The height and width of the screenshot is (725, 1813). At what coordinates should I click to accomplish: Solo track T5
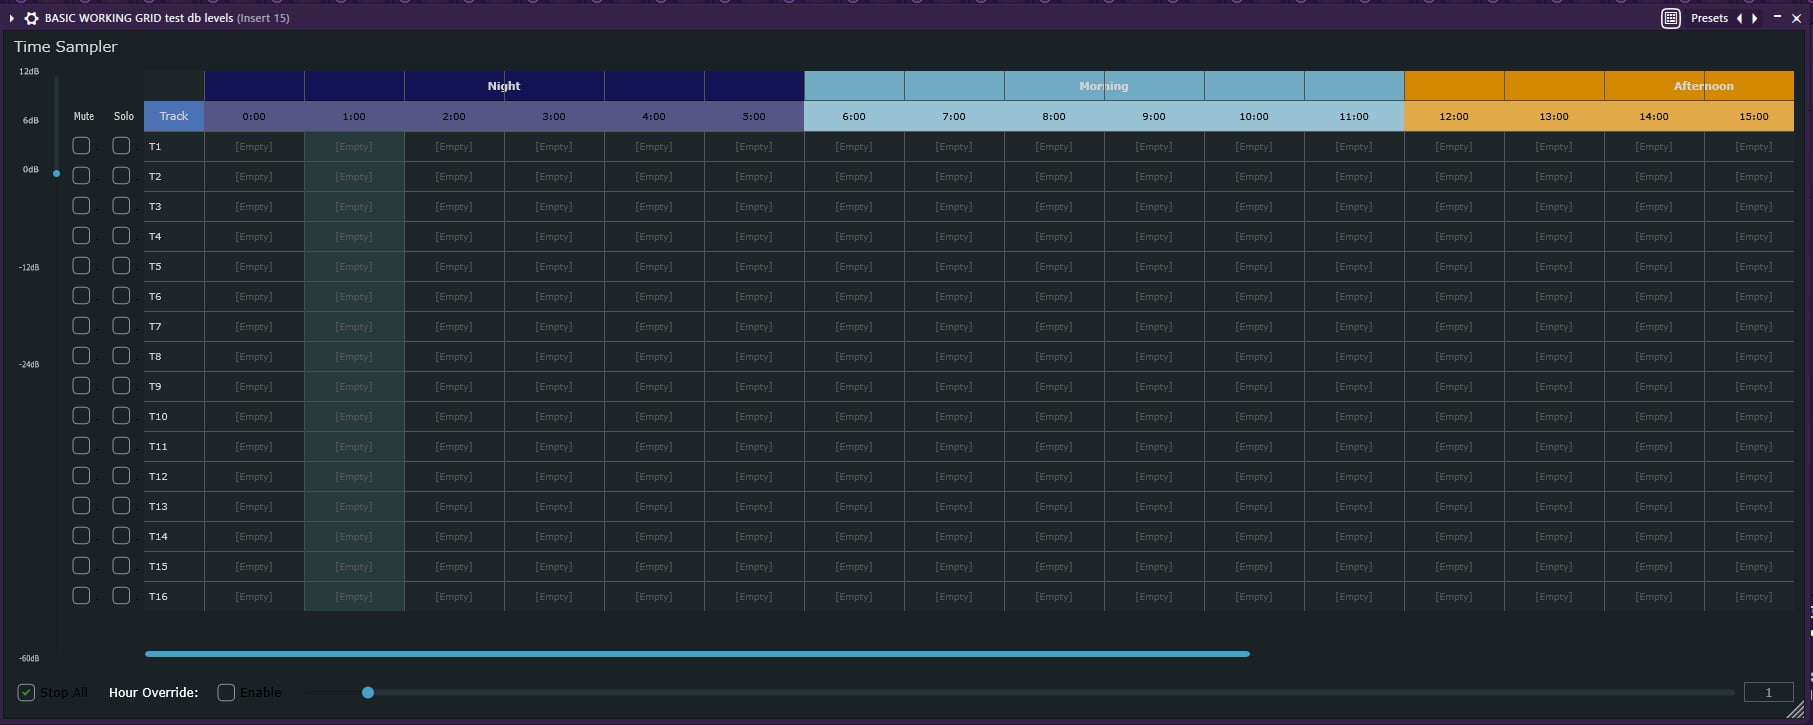tap(121, 266)
